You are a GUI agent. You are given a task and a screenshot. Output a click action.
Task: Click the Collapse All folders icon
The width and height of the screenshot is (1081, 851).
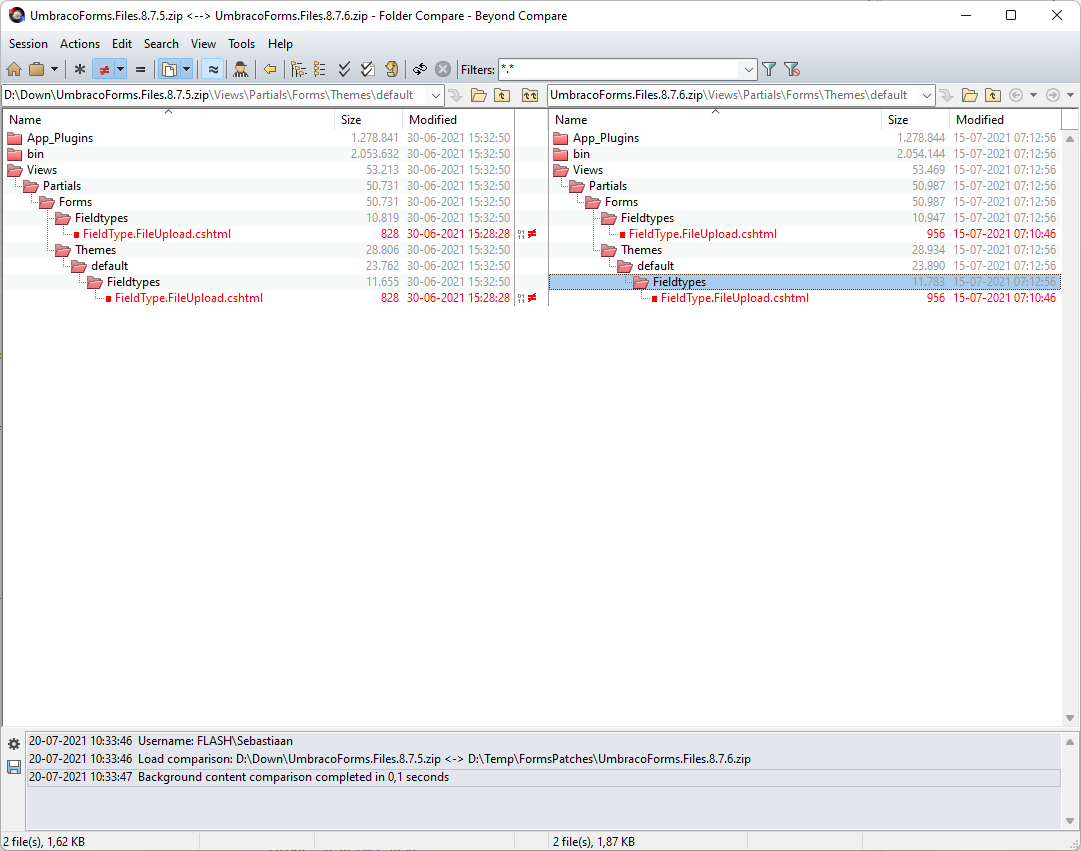(320, 69)
